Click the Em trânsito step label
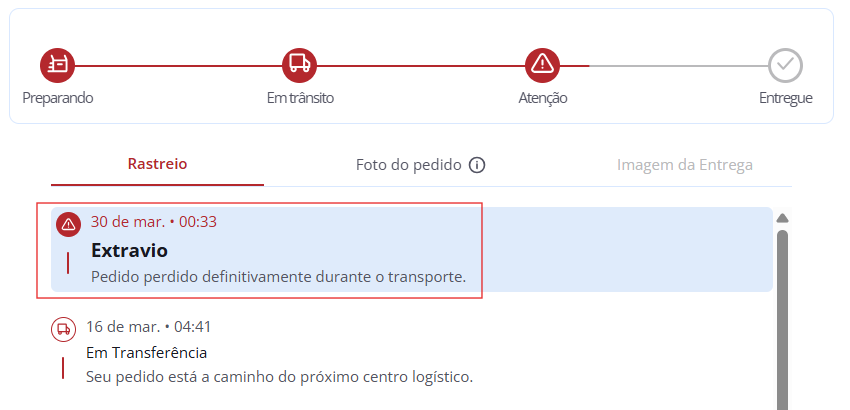The height and width of the screenshot is (410, 850). (300, 98)
